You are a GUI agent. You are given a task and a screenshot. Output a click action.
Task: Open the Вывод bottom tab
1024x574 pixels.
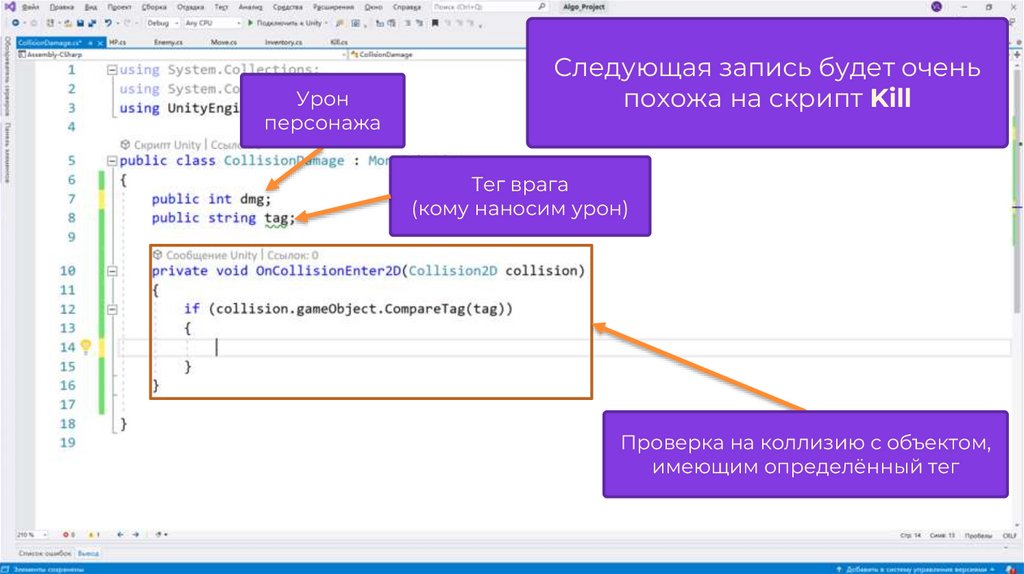tap(88, 553)
